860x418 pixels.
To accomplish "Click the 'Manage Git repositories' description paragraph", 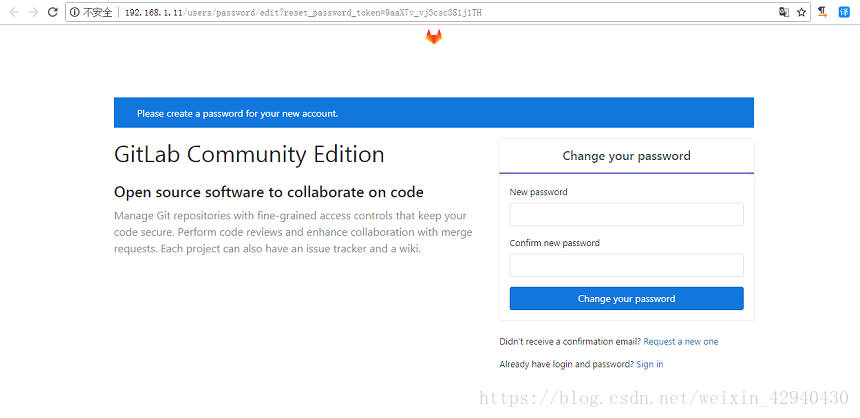I will pos(293,232).
